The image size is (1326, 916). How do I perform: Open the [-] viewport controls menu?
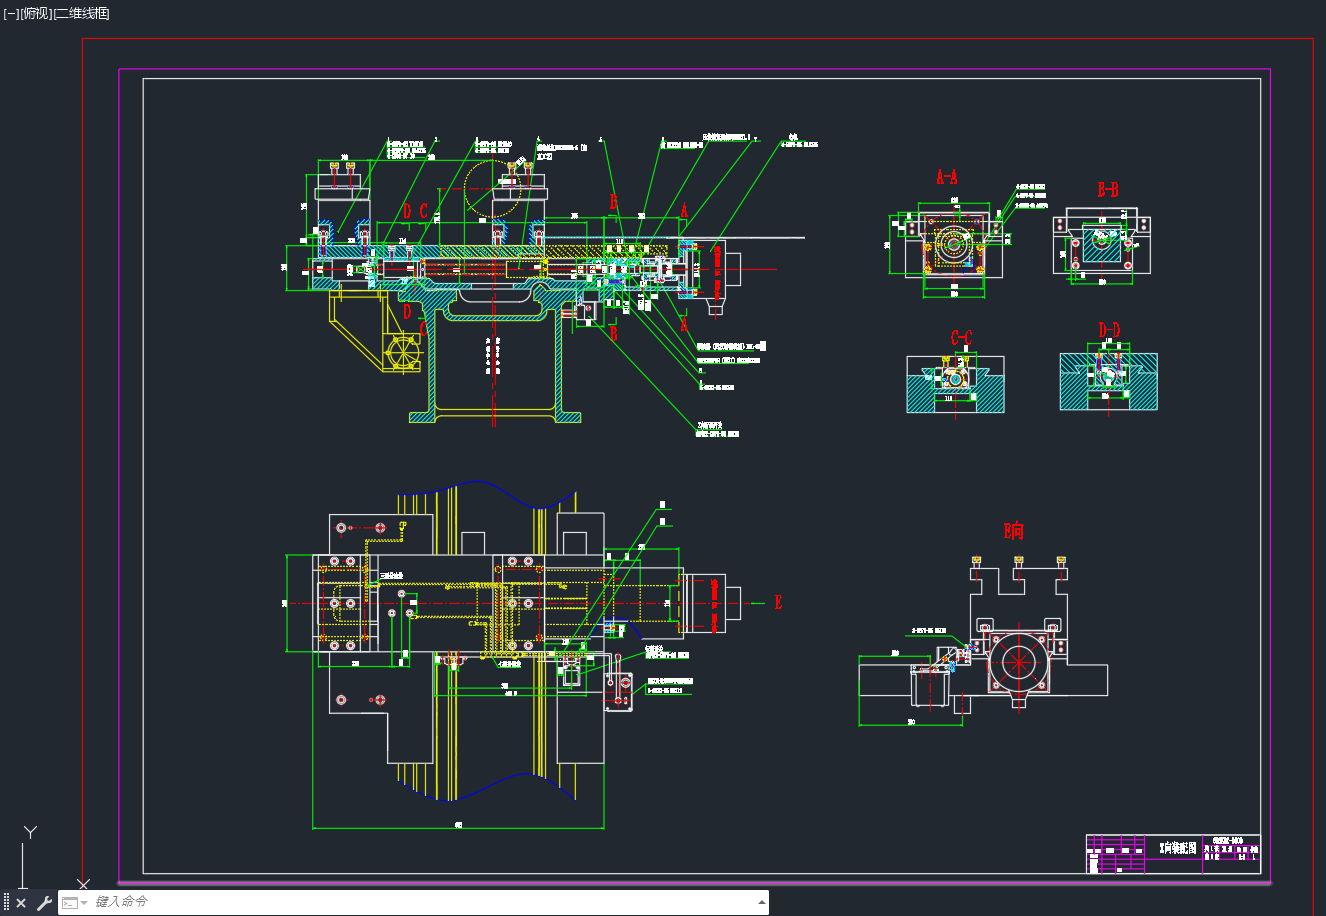pos(11,13)
